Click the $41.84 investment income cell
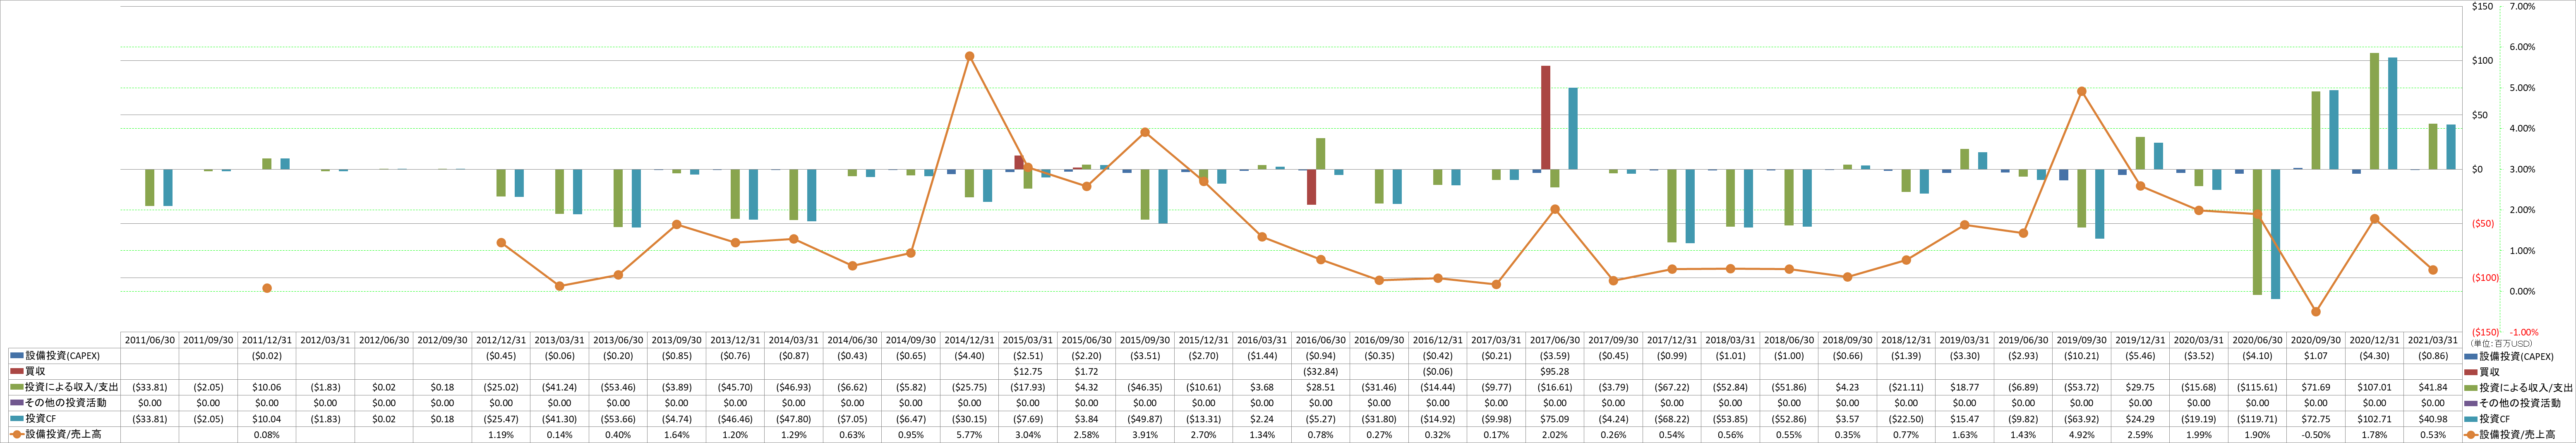Viewport: 2576px width, 443px height. pos(2432,387)
